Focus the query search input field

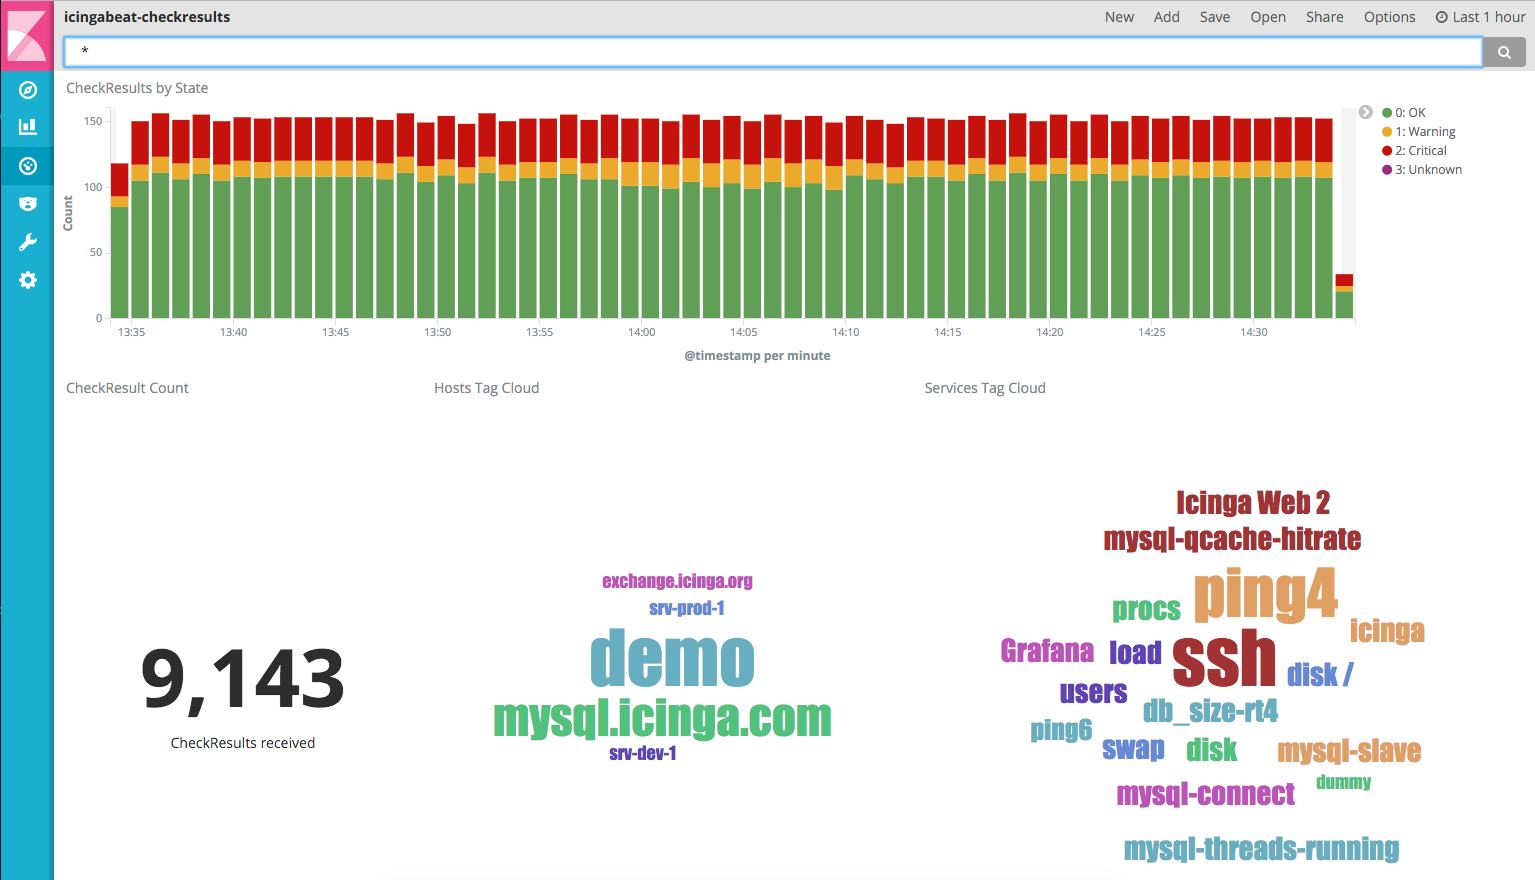point(772,52)
